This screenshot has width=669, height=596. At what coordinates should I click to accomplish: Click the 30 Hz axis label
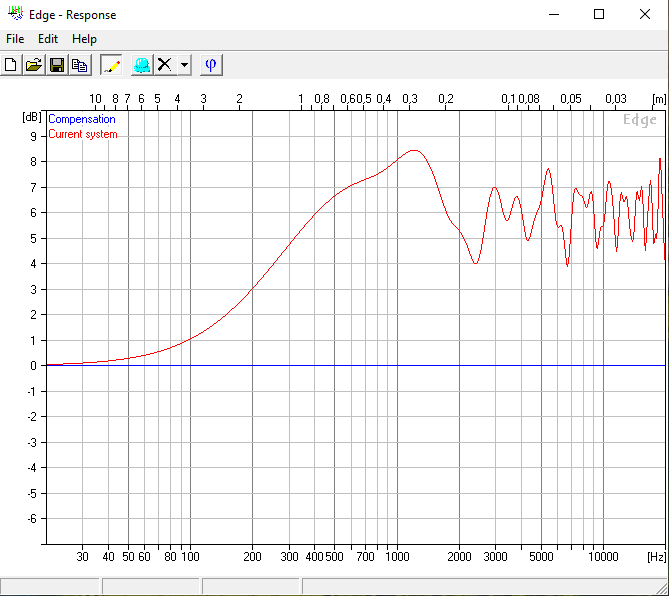pos(82,557)
